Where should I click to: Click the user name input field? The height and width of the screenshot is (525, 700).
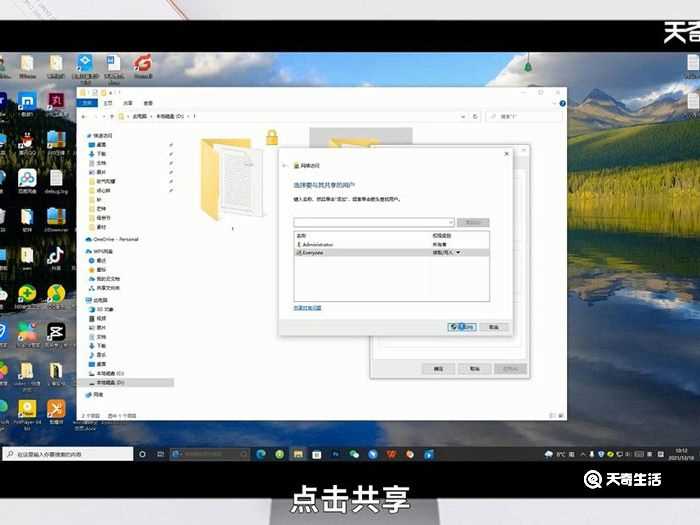pos(370,222)
